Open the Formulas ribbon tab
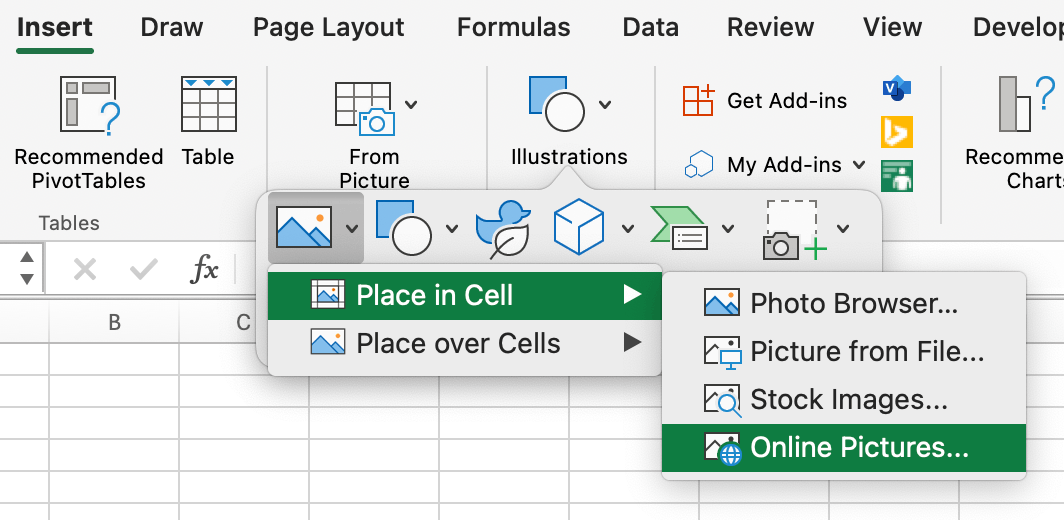 [x=513, y=28]
